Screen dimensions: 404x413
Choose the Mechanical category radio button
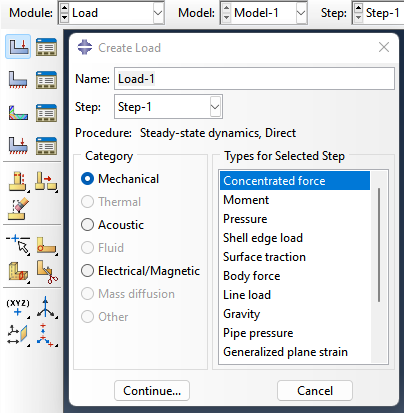click(x=87, y=179)
